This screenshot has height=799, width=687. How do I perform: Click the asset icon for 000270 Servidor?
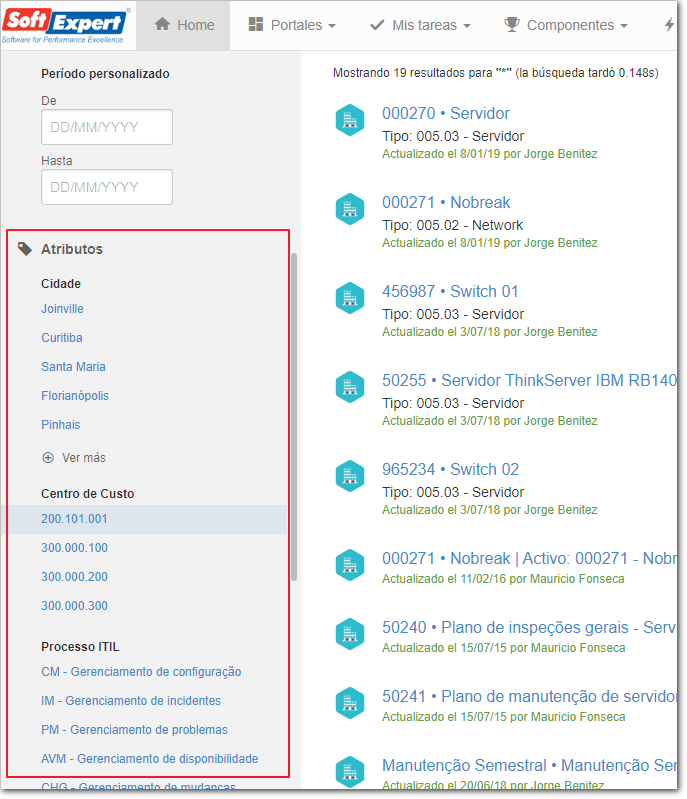tap(350, 120)
